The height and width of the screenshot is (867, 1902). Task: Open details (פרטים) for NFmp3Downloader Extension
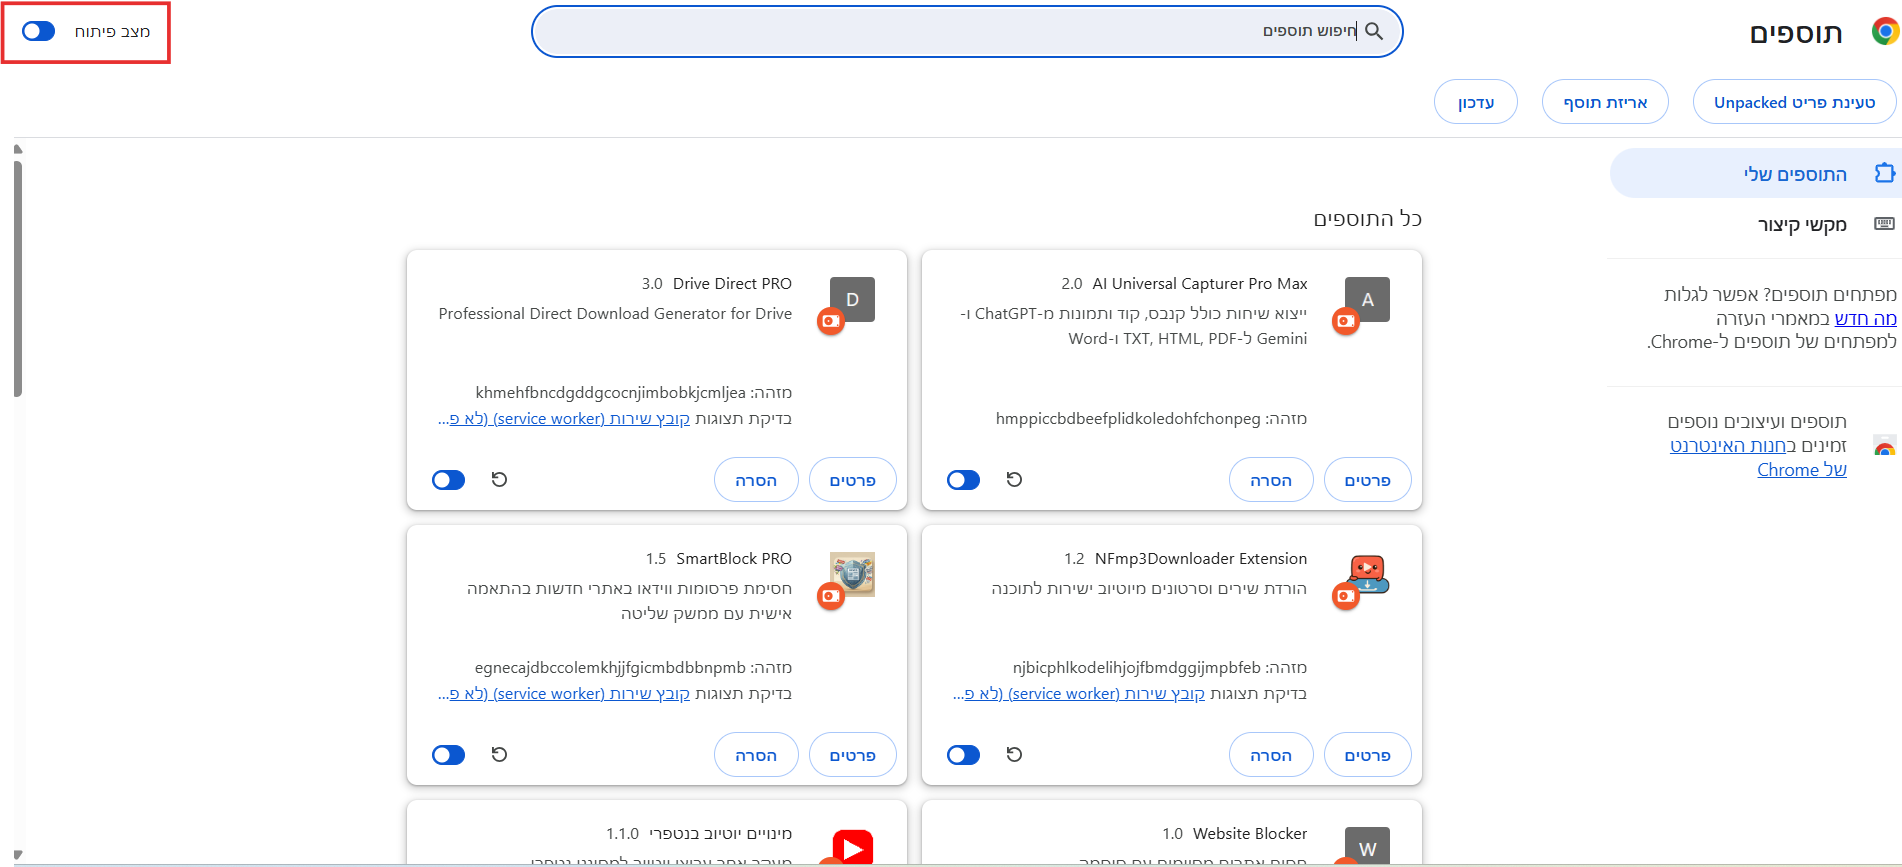1367,755
